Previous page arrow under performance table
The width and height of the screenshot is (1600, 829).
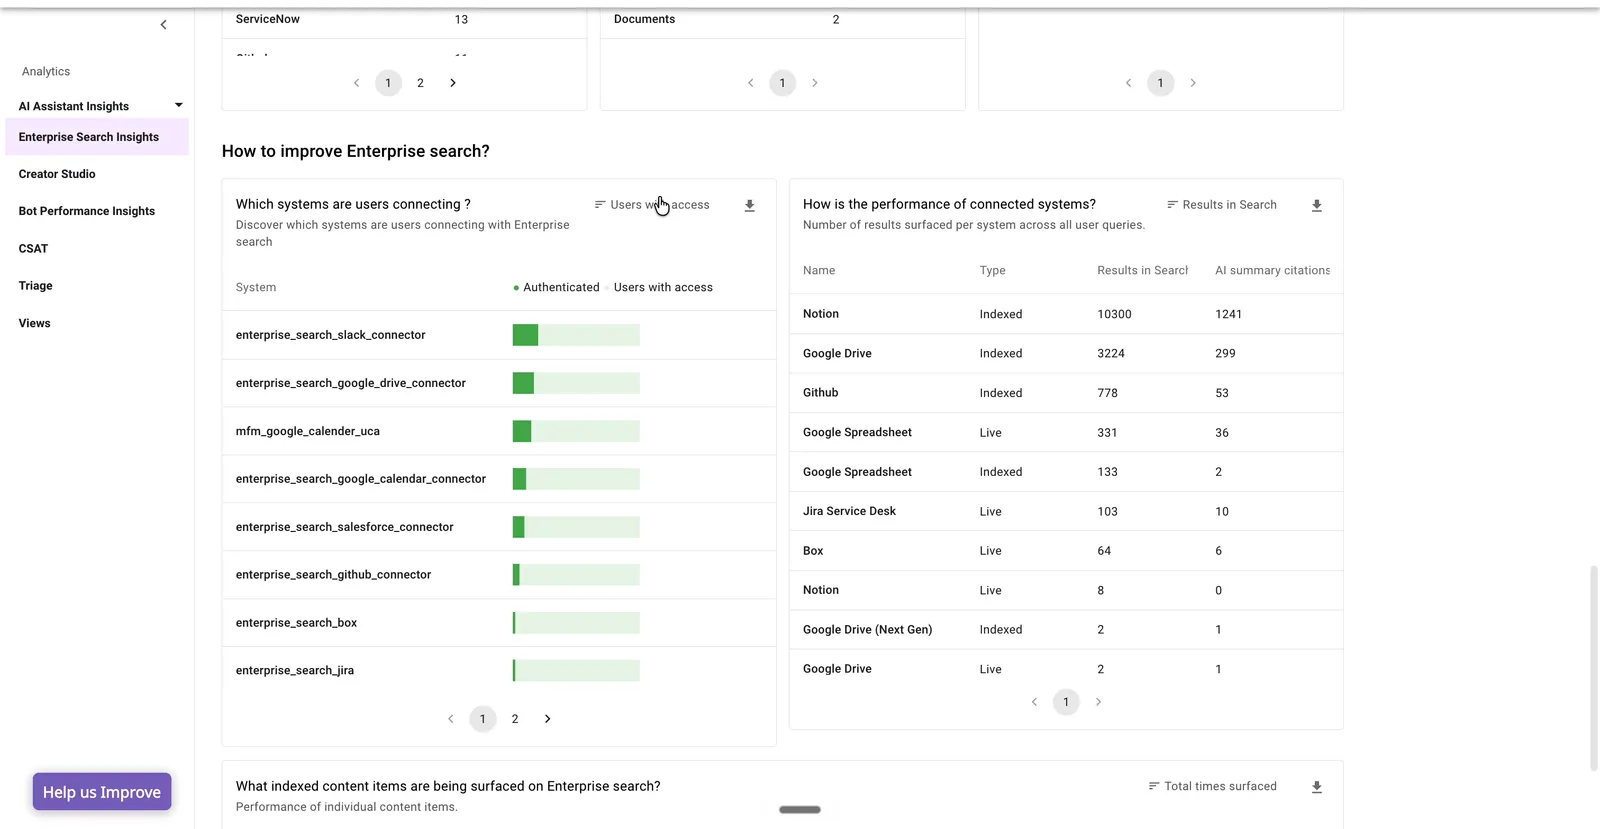(1034, 702)
